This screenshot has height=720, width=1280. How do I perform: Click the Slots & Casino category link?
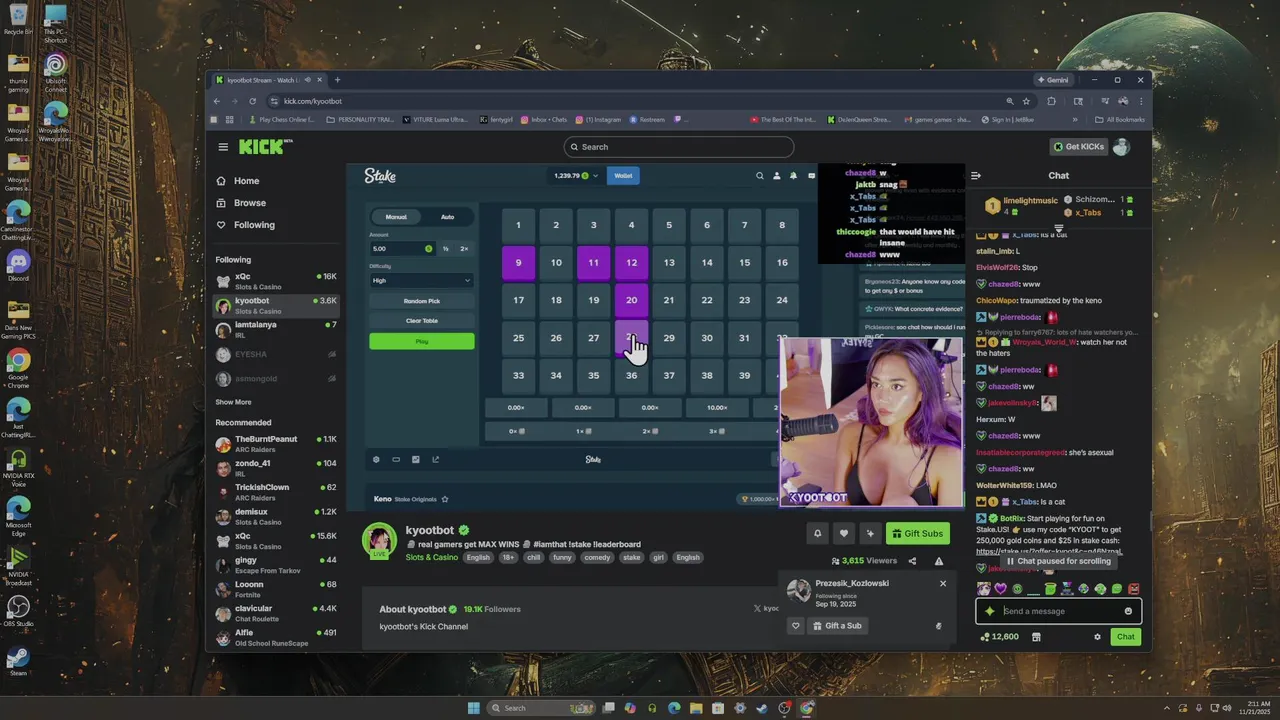click(x=432, y=557)
